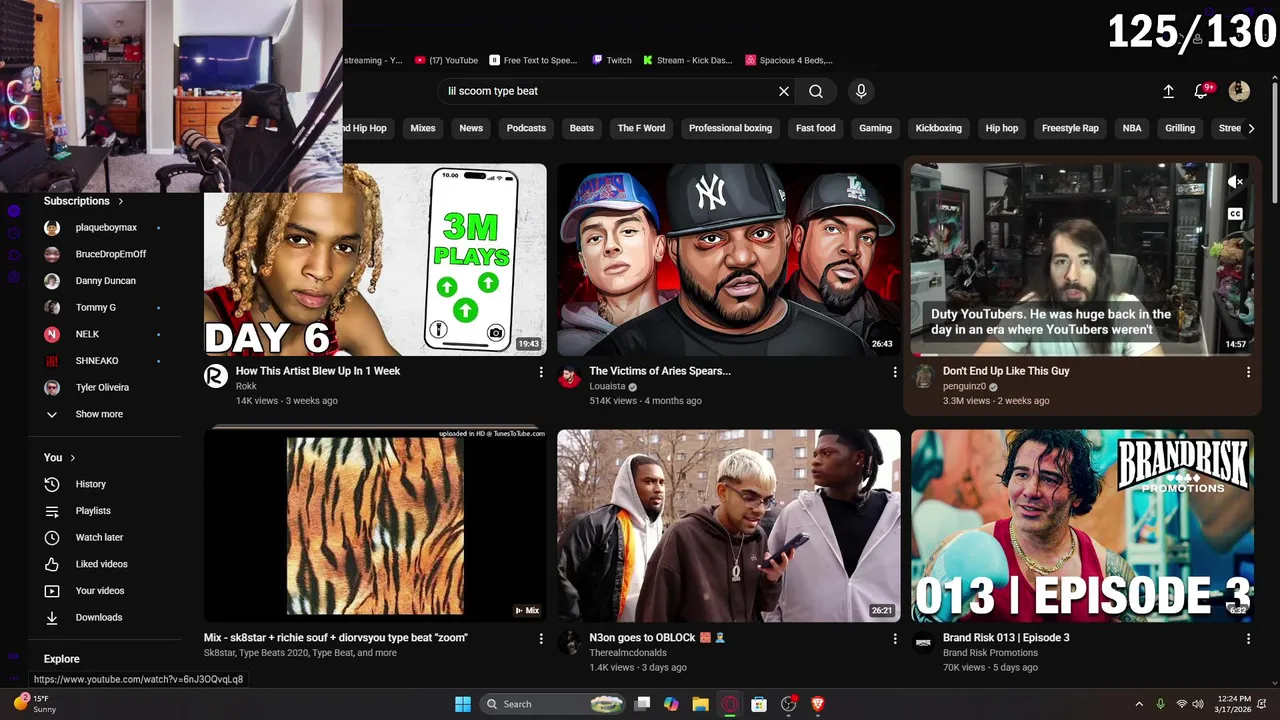Switch to the (17) YouTube browser tab

[447, 60]
